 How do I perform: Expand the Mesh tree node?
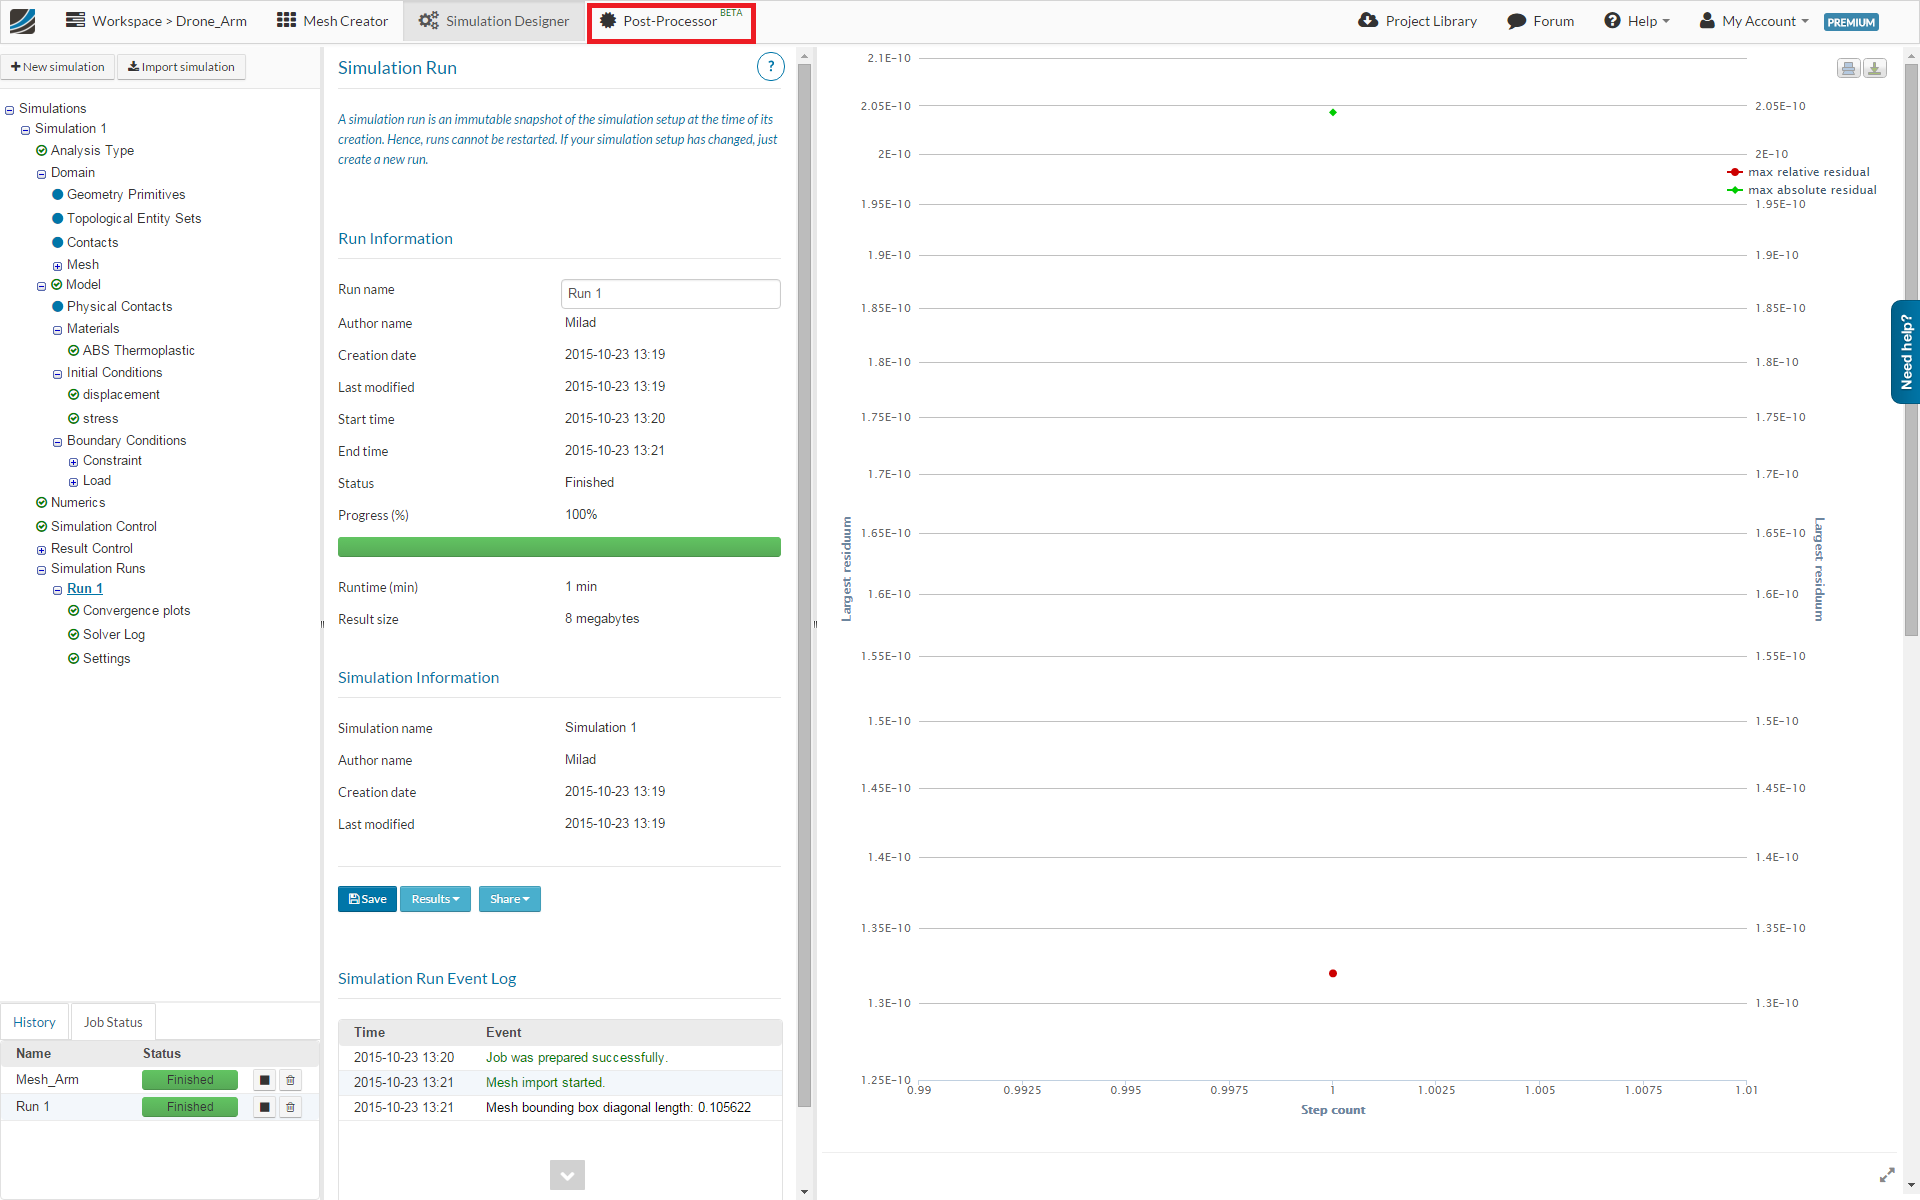pyautogui.click(x=58, y=266)
